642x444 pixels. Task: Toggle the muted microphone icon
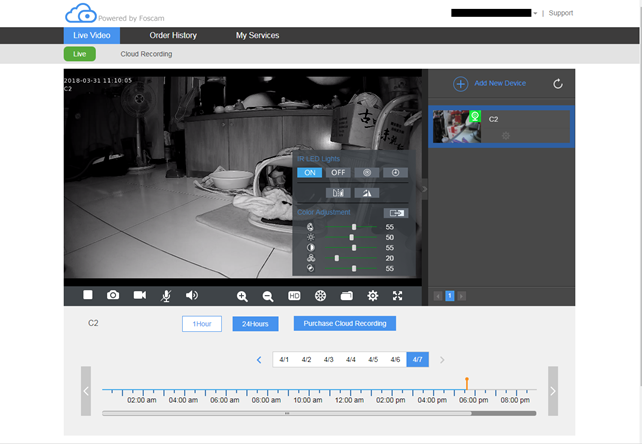(166, 295)
